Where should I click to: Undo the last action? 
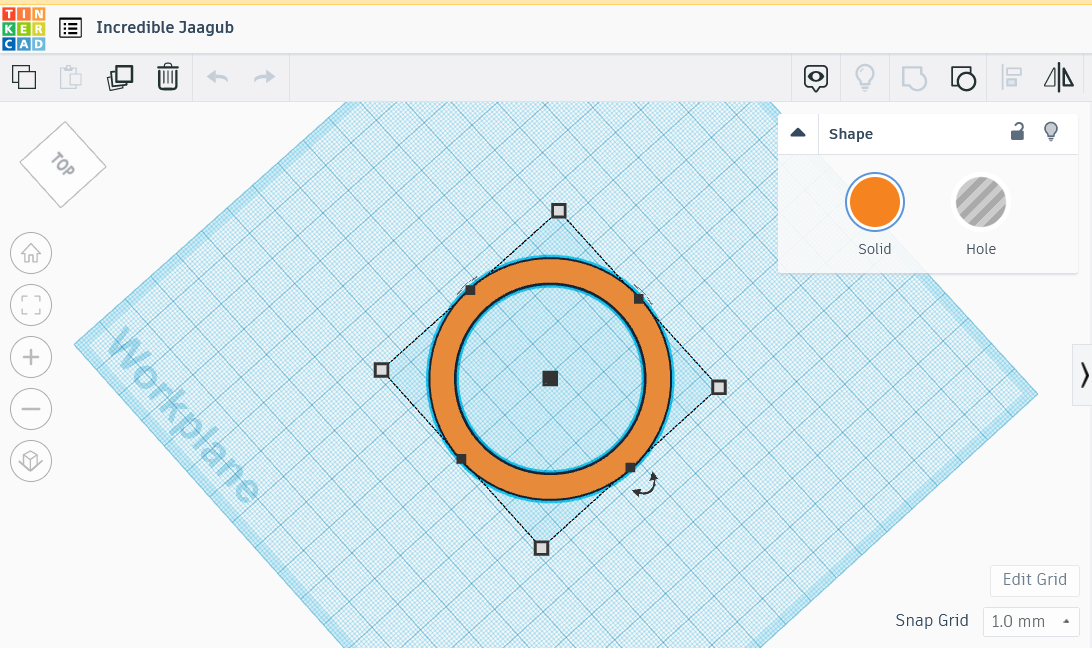218,77
